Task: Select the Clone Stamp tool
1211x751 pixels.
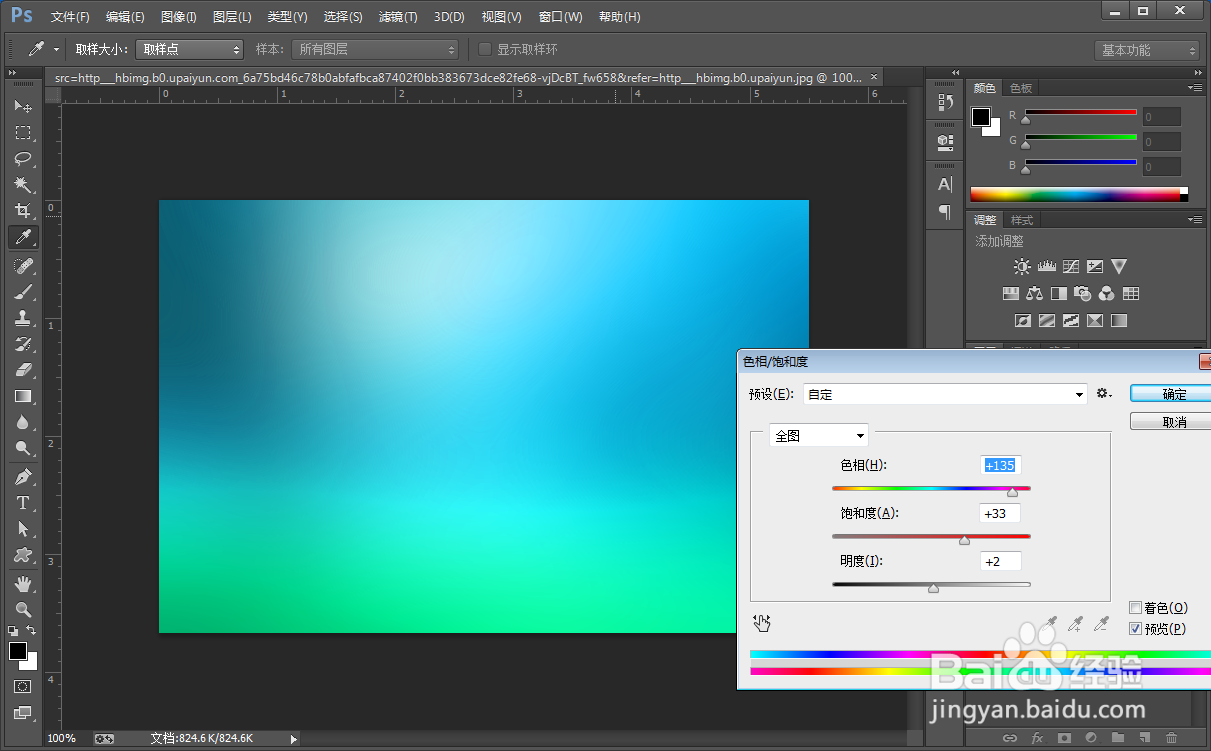Action: click(x=23, y=318)
